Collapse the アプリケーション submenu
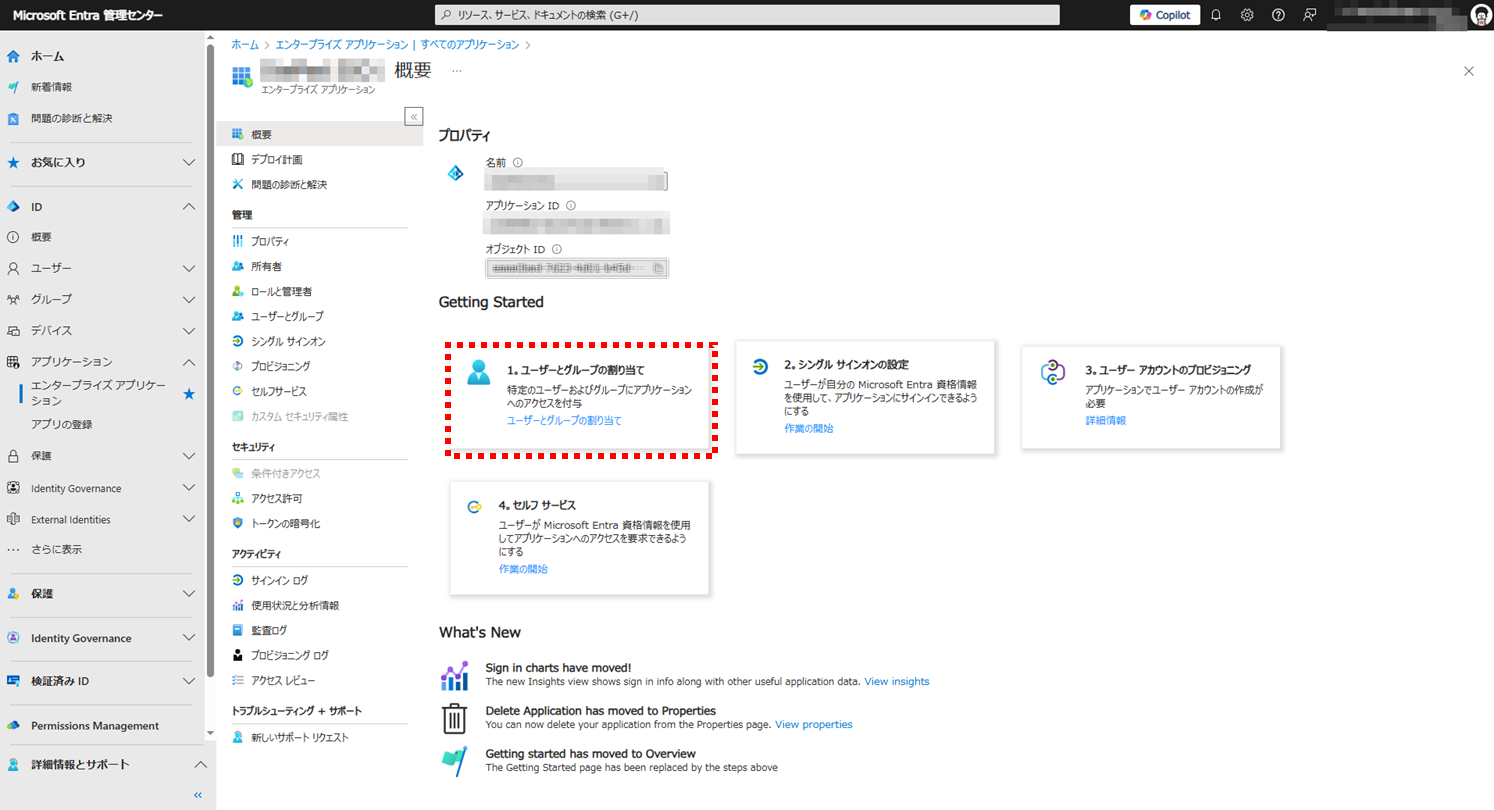 (x=189, y=362)
